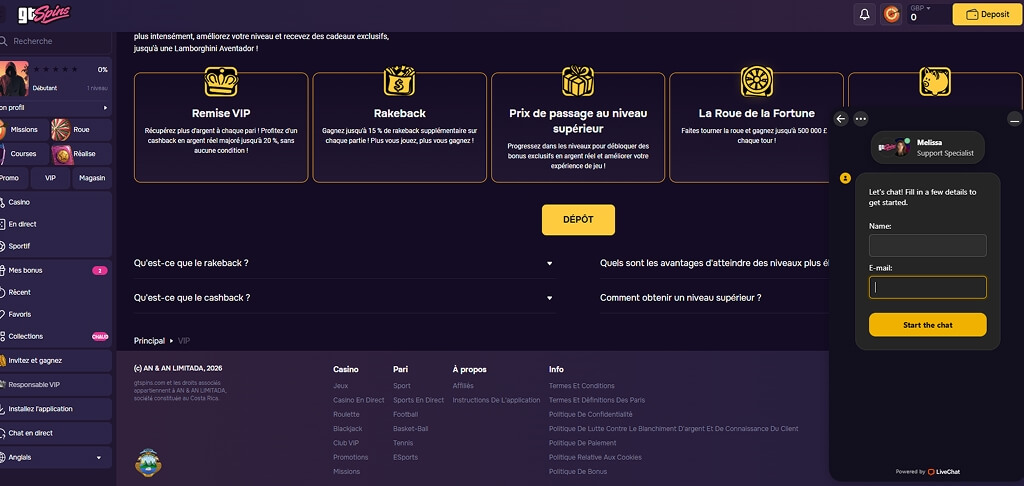The image size is (1024, 486).
Task: Open the chat options three-dots menu
Action: [x=861, y=119]
